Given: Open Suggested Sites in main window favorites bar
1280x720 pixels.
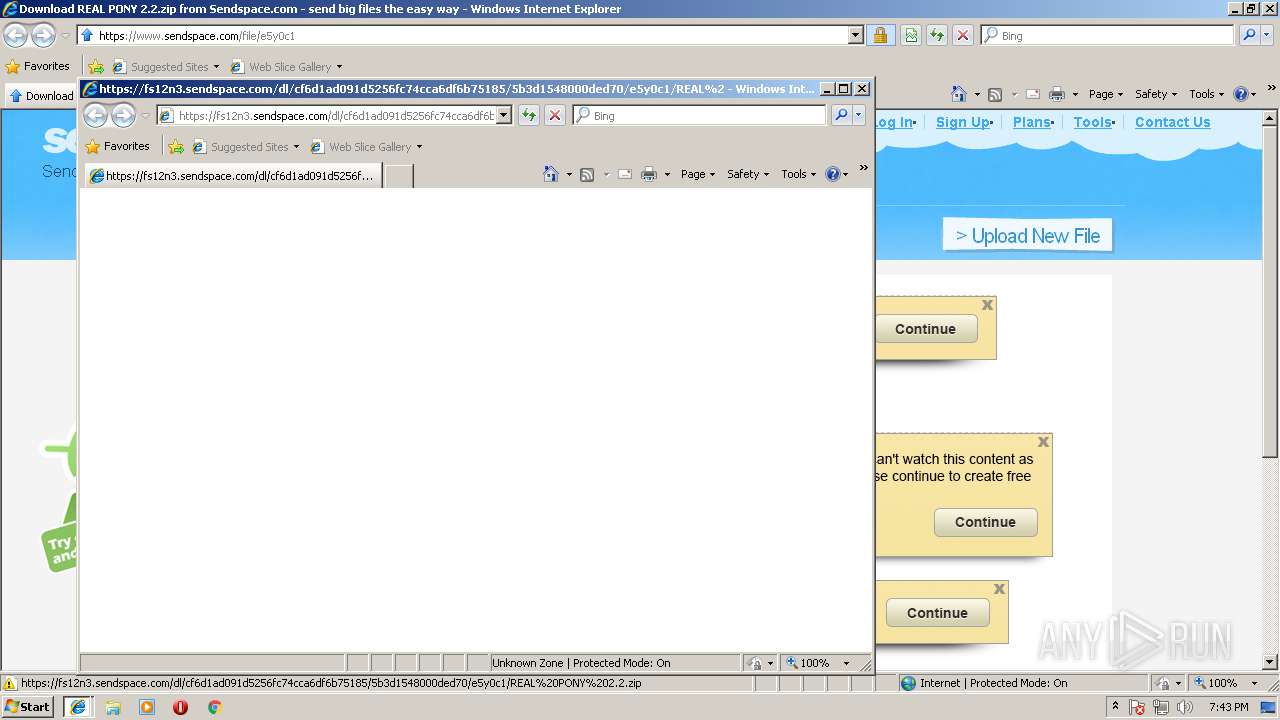Looking at the screenshot, I should pyautogui.click(x=167, y=67).
